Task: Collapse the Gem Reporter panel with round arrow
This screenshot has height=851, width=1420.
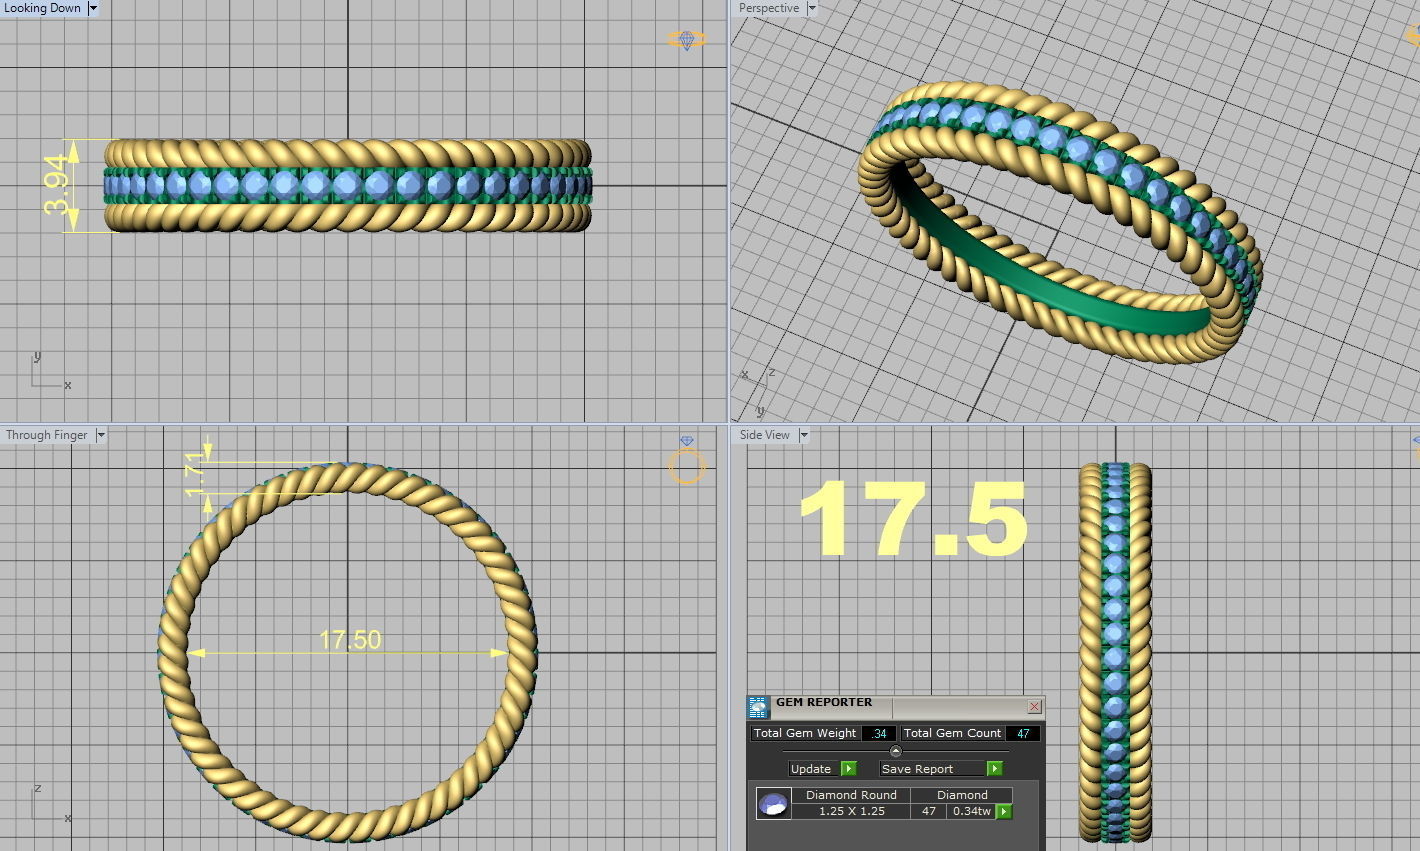Action: point(895,751)
